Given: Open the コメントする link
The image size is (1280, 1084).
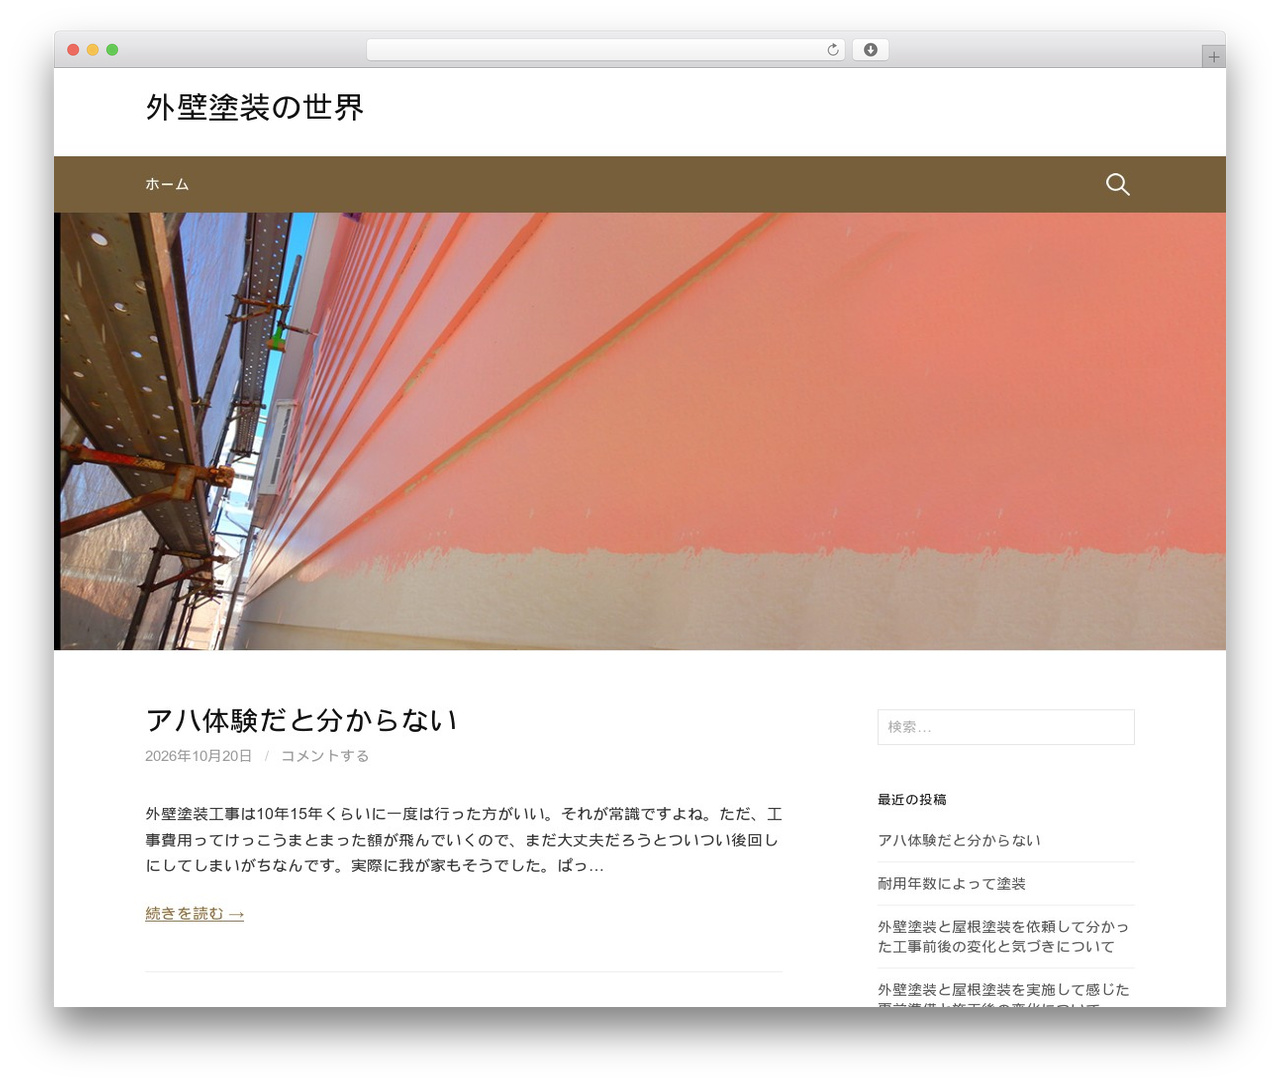Looking at the screenshot, I should pyautogui.click(x=325, y=756).
